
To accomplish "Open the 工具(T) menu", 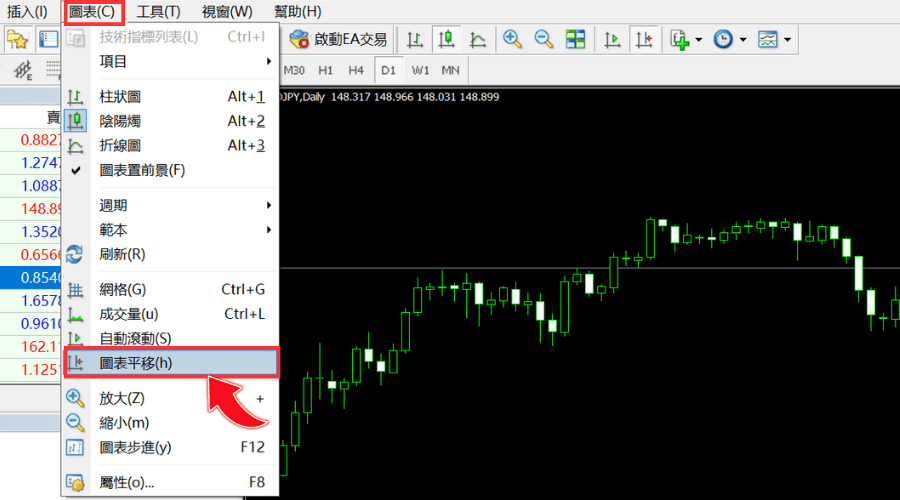I will (x=158, y=12).
